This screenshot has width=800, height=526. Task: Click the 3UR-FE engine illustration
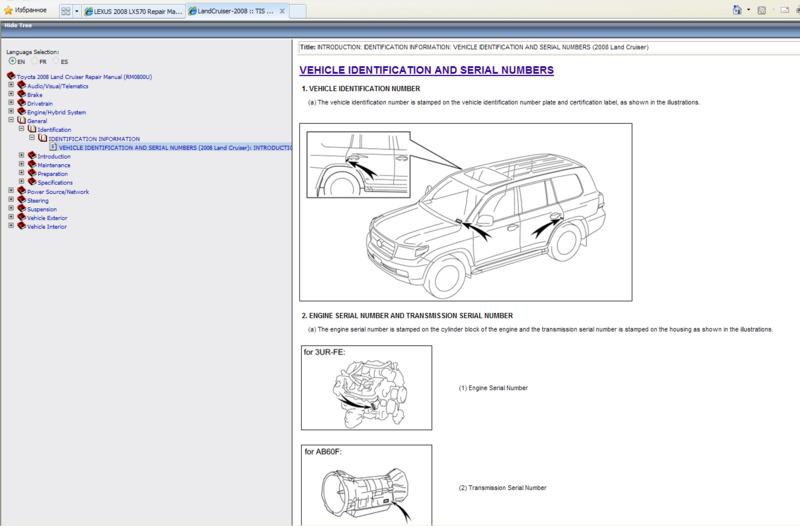click(x=366, y=388)
